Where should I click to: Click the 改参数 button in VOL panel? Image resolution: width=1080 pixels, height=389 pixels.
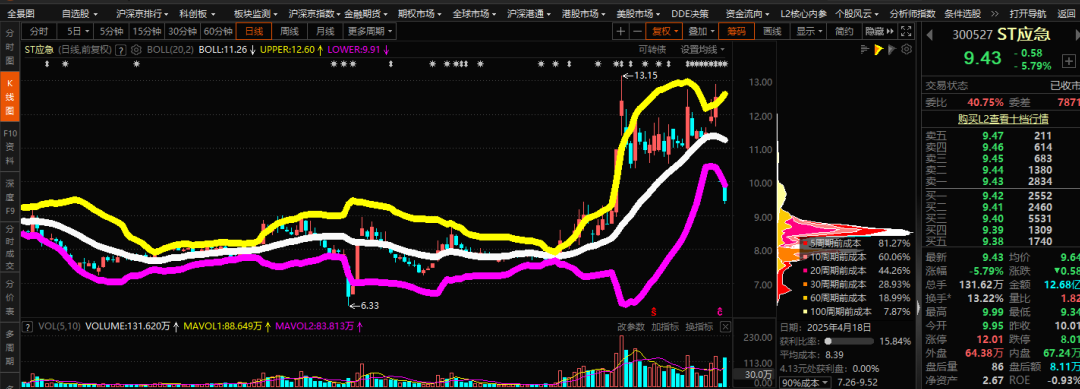(x=631, y=327)
